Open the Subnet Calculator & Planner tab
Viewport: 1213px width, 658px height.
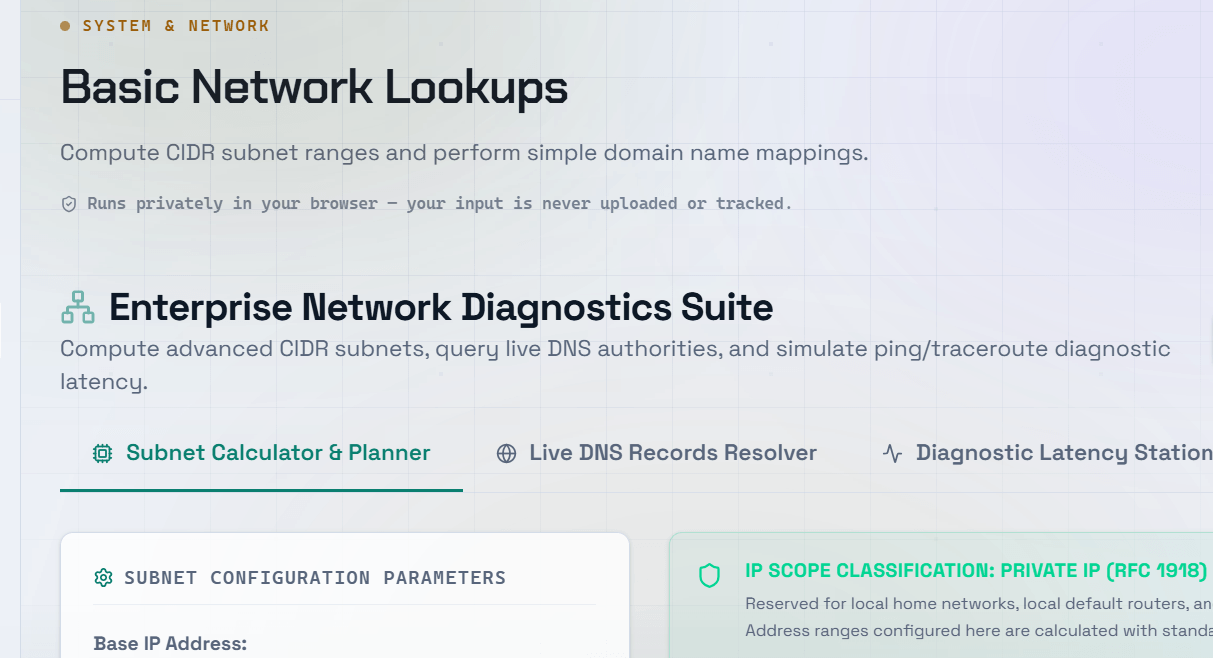click(261, 453)
